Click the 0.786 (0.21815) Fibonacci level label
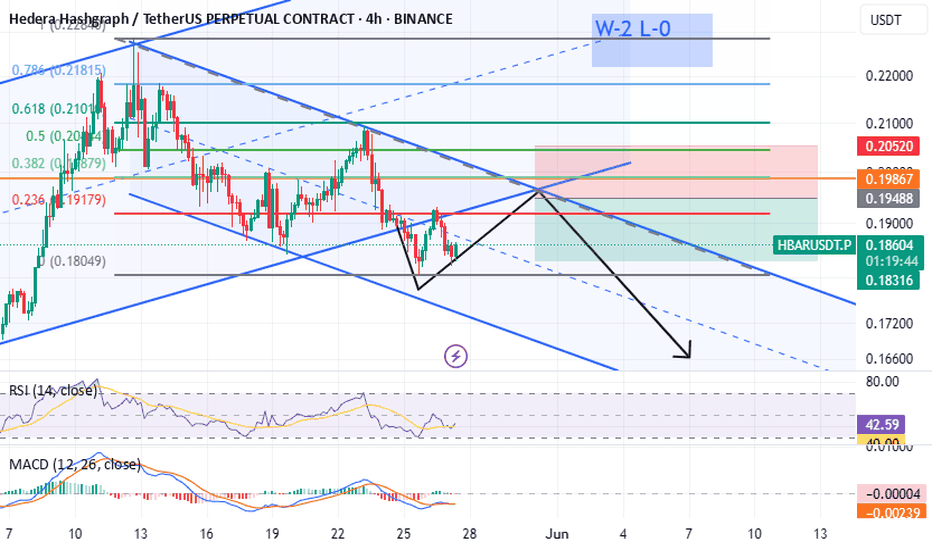Viewport: 932px width, 550px height. pyautogui.click(x=59, y=70)
